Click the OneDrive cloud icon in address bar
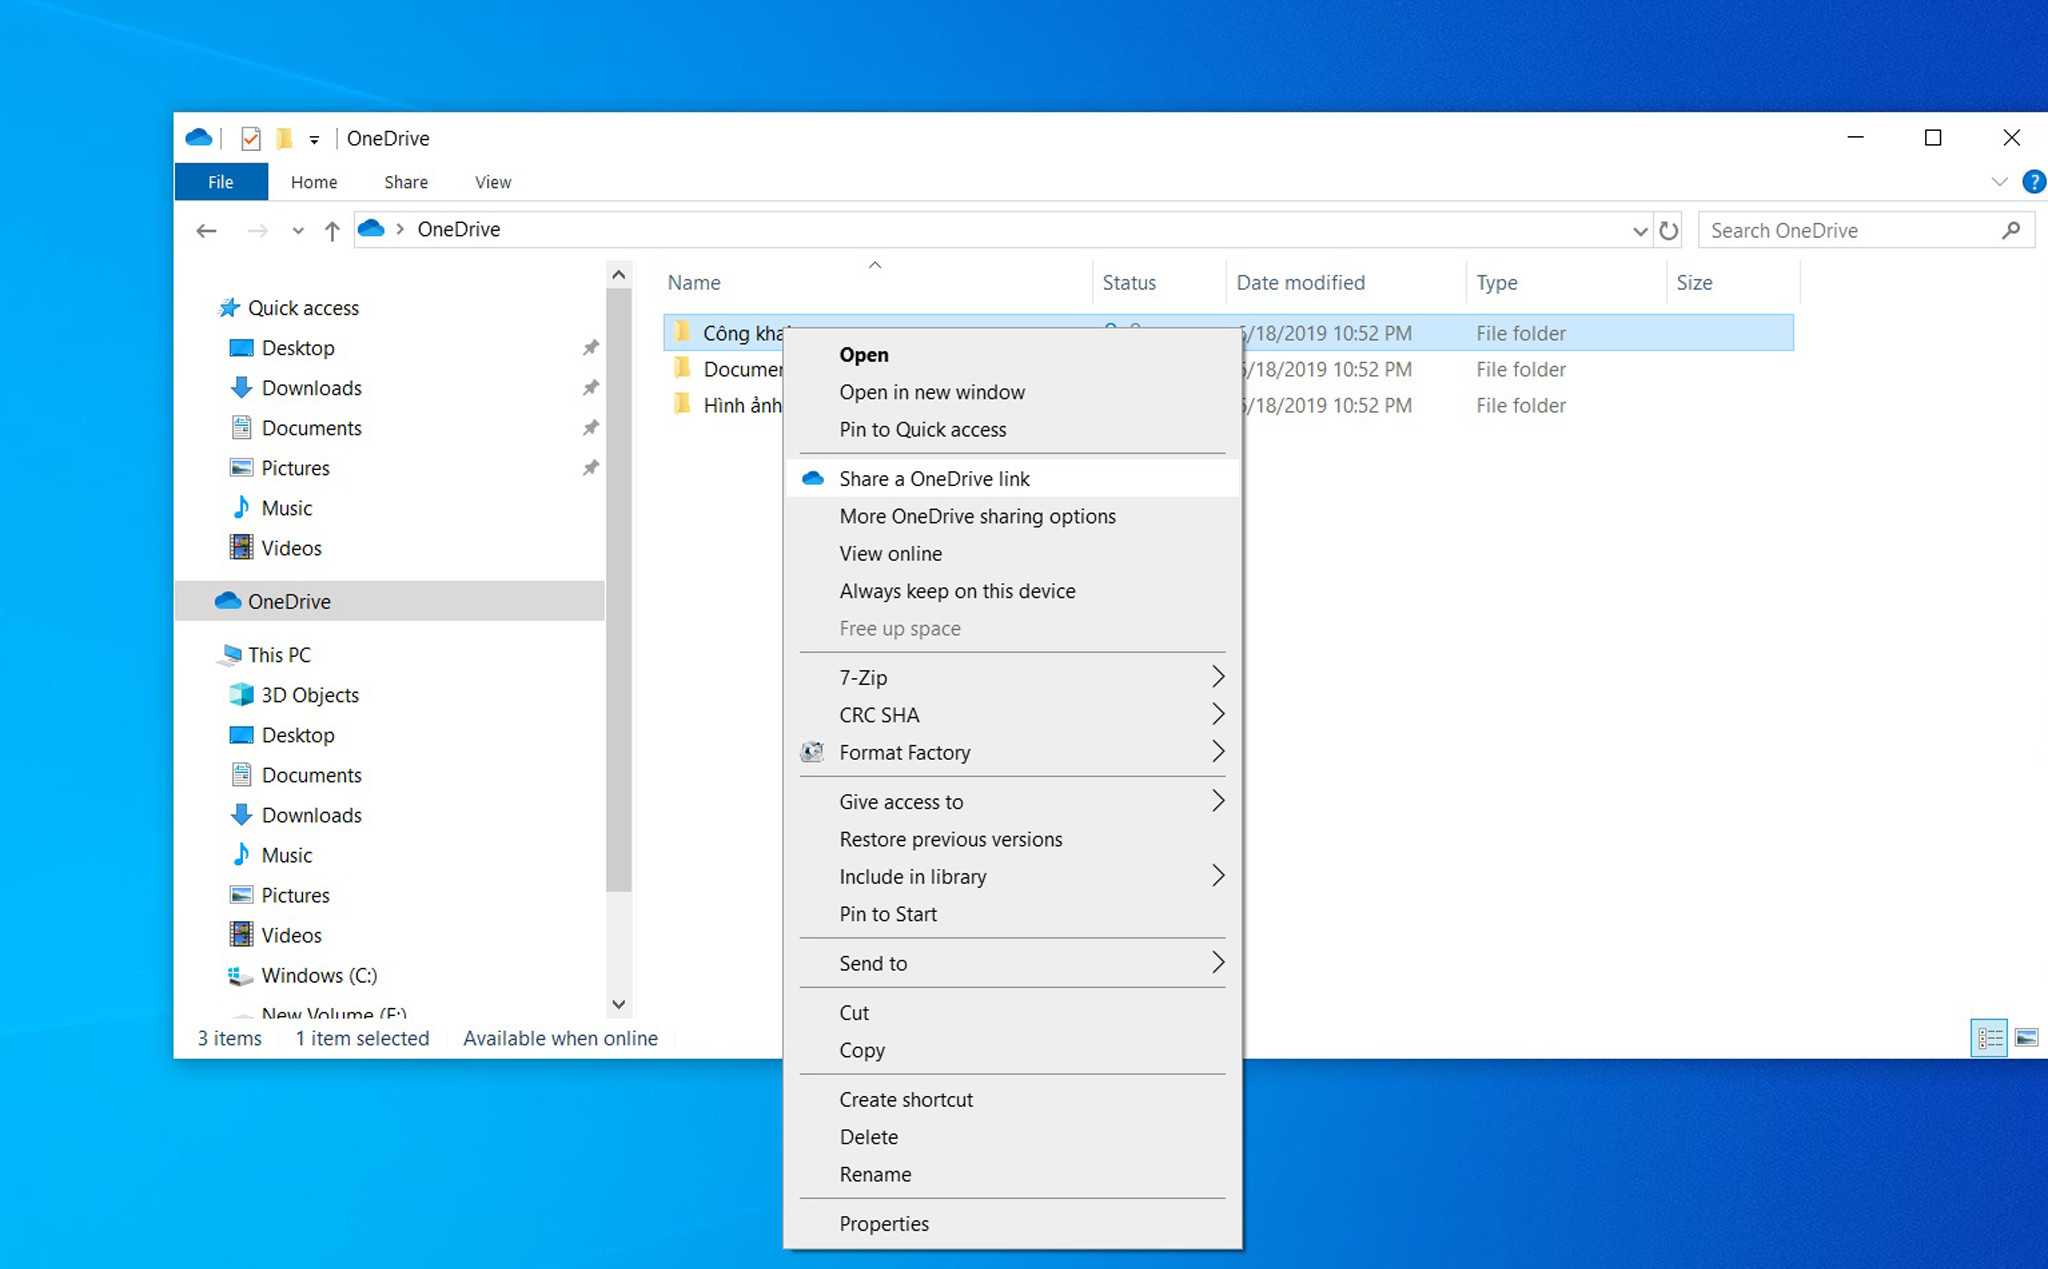The image size is (2048, 1269). pyautogui.click(x=376, y=230)
